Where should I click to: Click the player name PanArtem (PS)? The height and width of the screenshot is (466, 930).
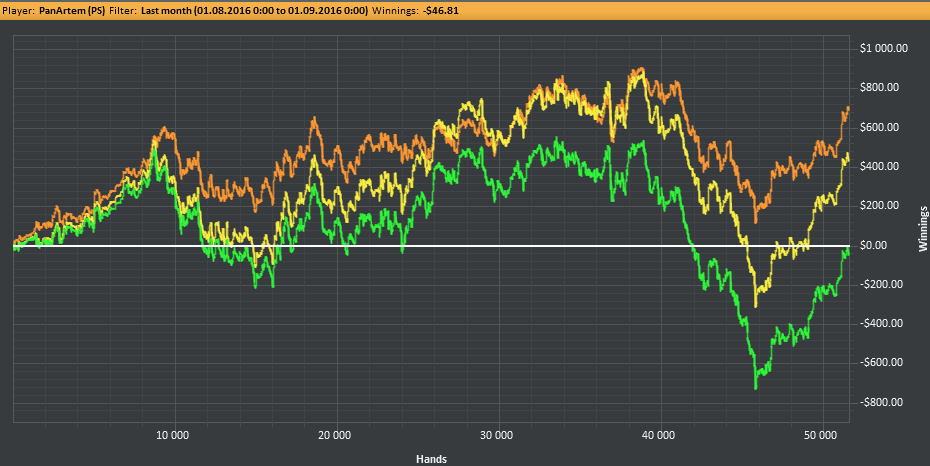72,11
